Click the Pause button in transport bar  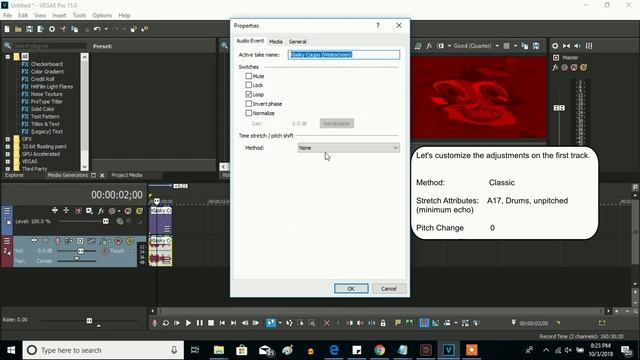click(200, 323)
